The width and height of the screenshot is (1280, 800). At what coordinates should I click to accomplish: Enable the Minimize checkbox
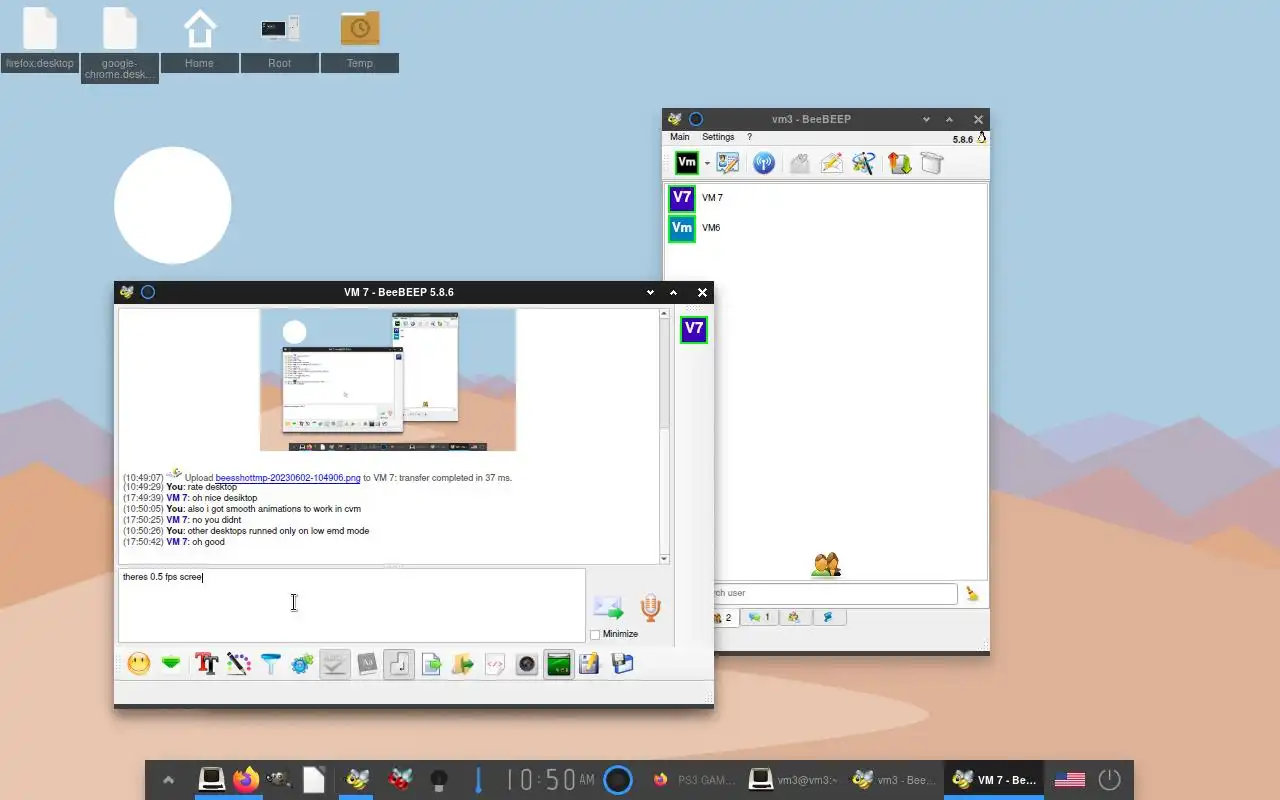click(x=596, y=634)
